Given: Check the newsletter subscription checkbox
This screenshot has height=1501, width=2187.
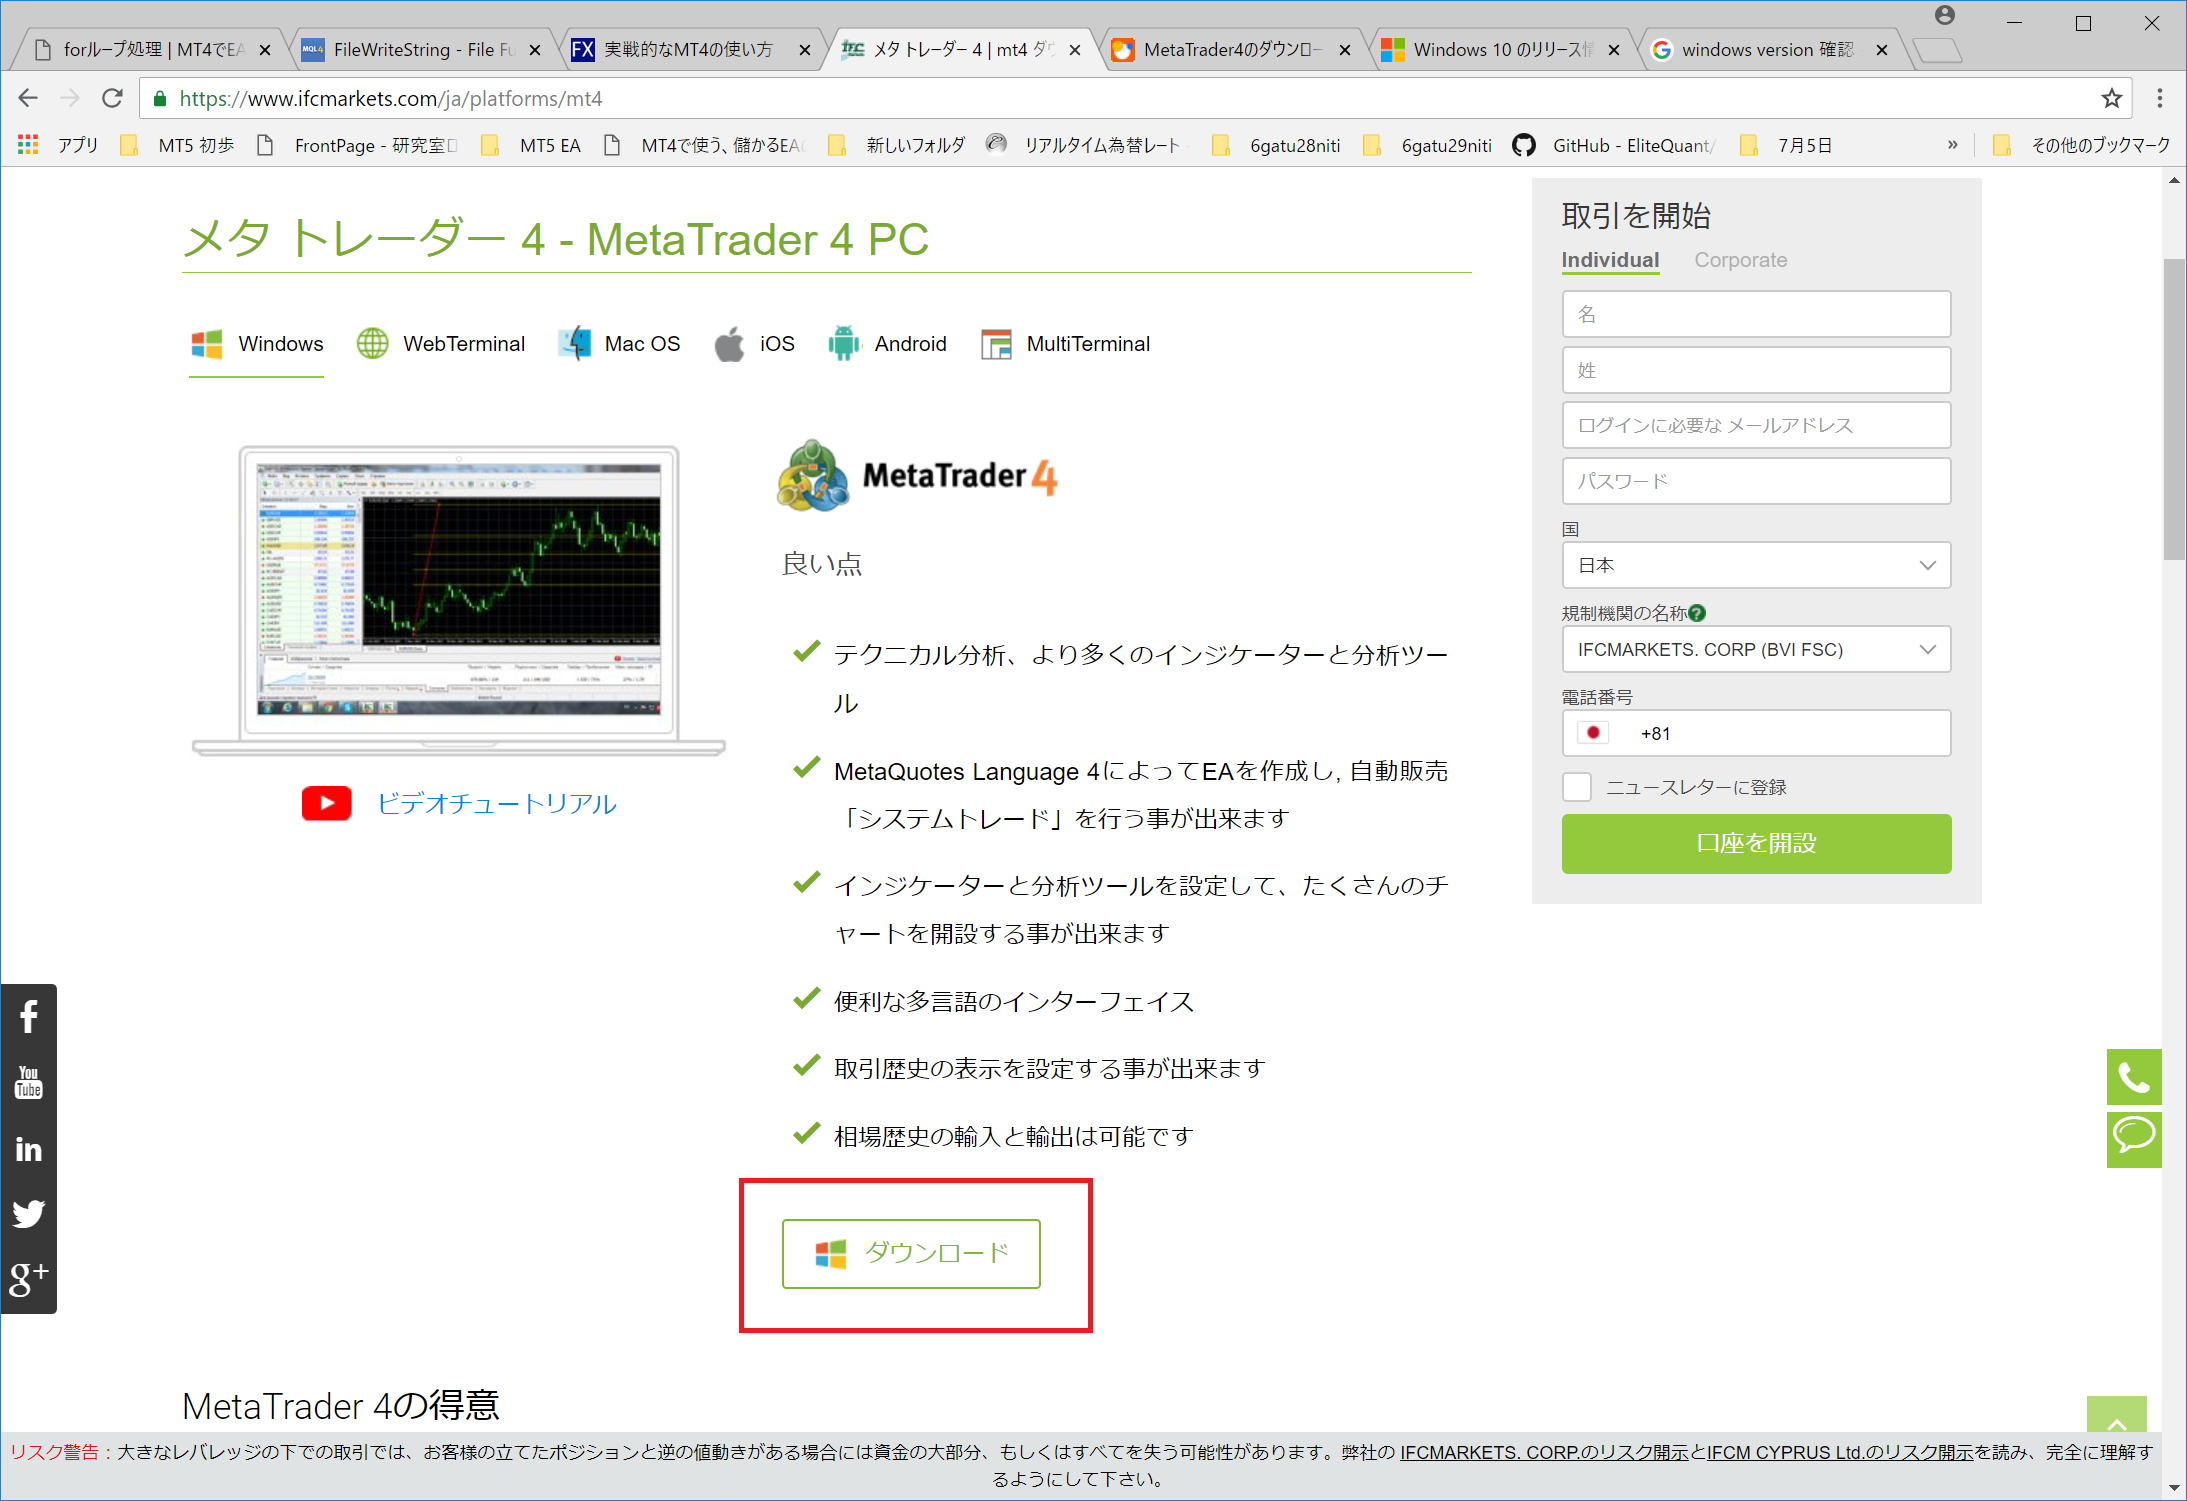Looking at the screenshot, I should [1577, 787].
